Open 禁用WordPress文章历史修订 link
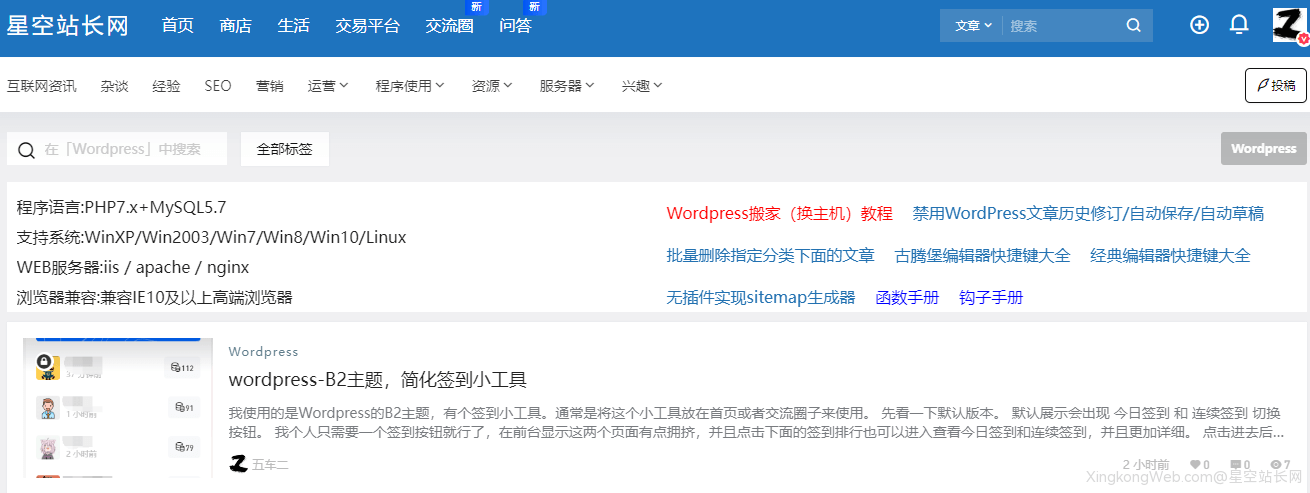 1088,213
